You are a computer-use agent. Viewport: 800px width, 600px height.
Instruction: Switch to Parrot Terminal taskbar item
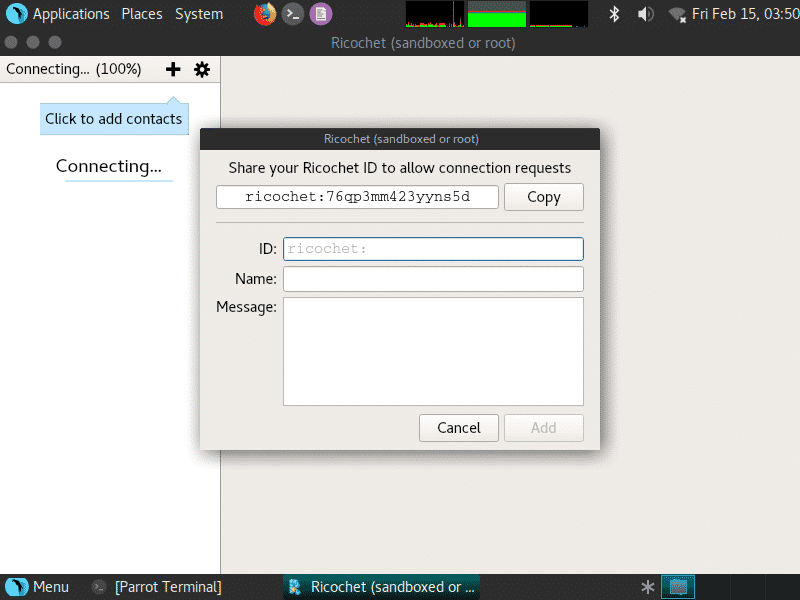point(157,587)
